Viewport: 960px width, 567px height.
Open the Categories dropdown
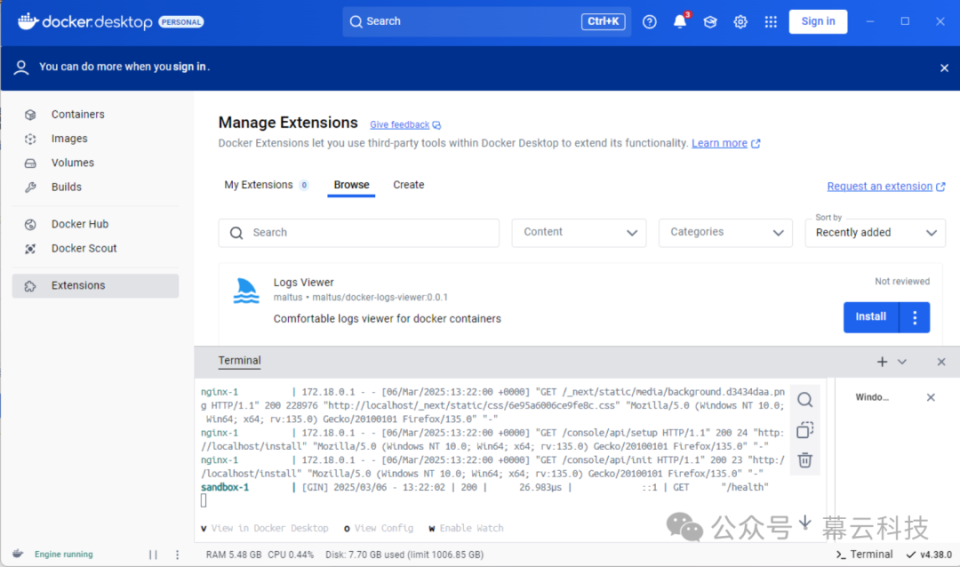click(726, 233)
